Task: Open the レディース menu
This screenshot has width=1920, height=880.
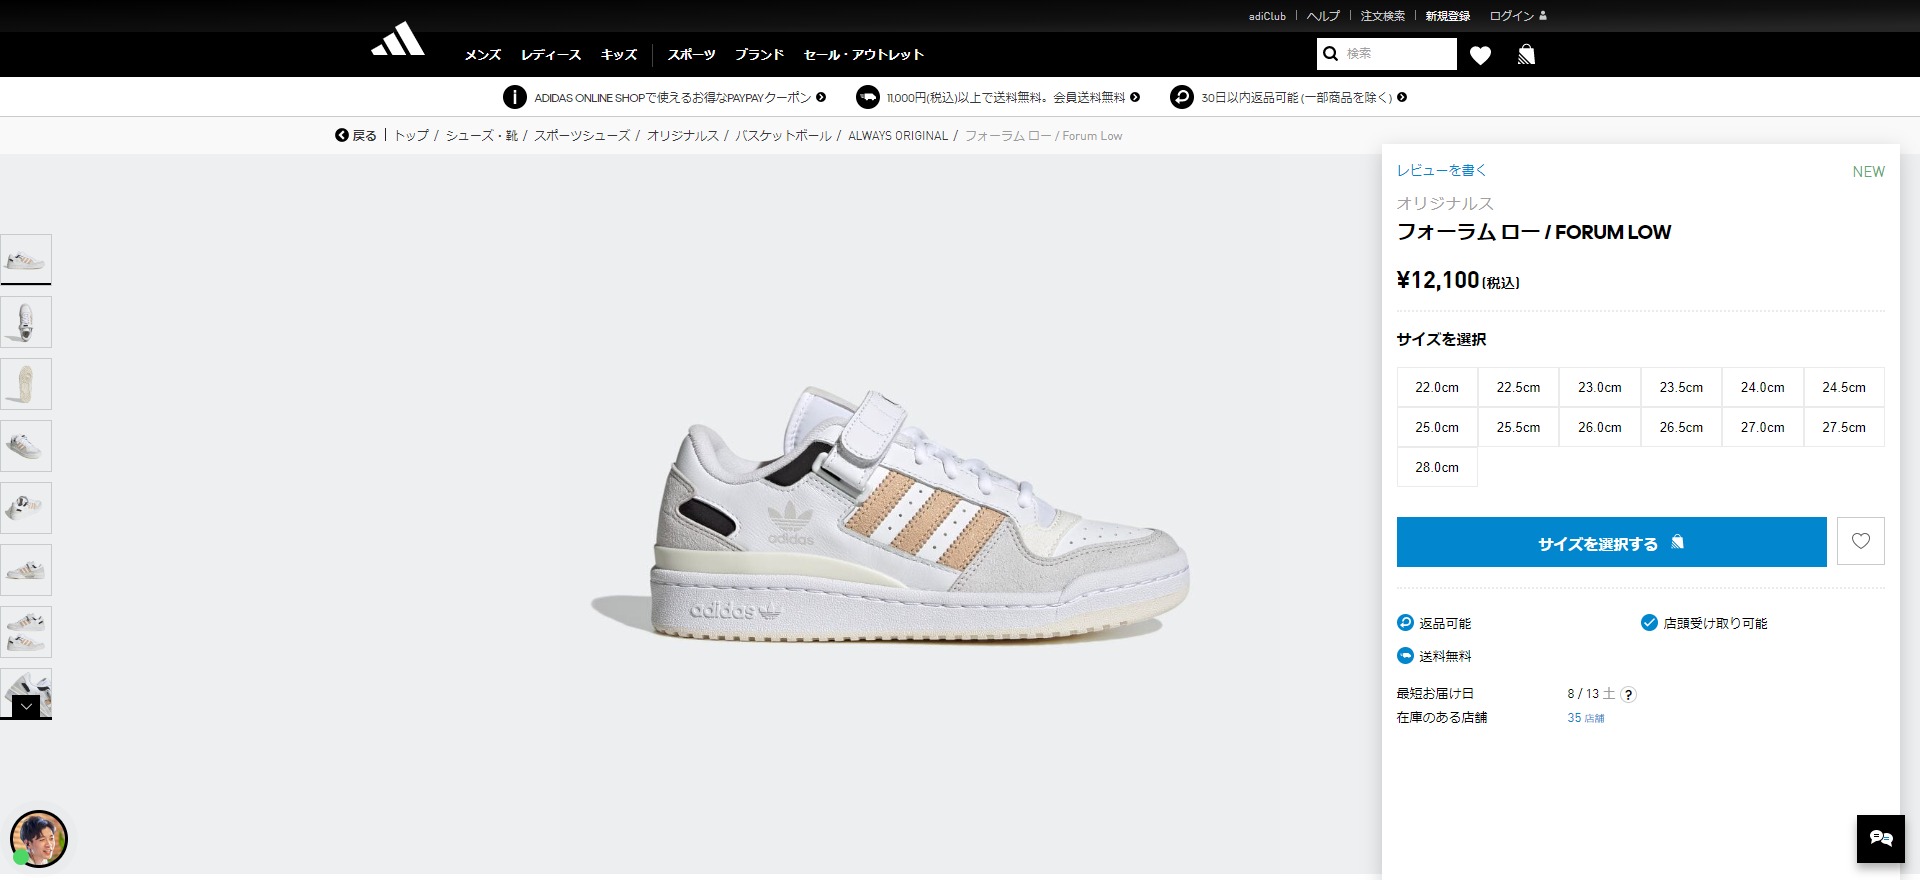Action: (x=551, y=55)
